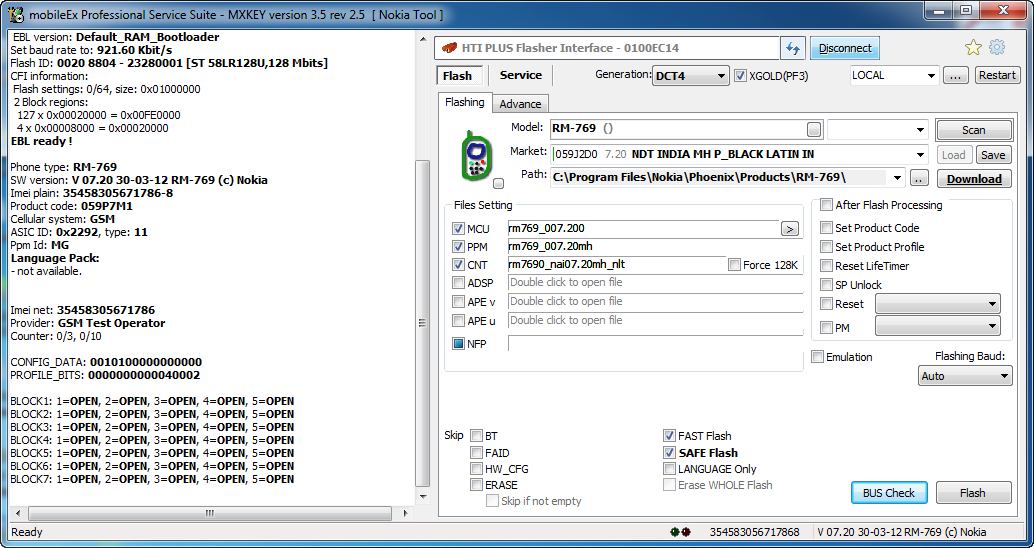Click the ellipsis button next to LOCAL
1034x548 pixels.
click(956, 76)
